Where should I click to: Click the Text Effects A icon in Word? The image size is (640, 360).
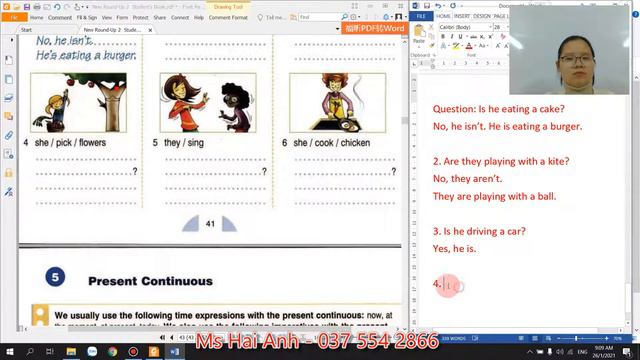coord(443,46)
